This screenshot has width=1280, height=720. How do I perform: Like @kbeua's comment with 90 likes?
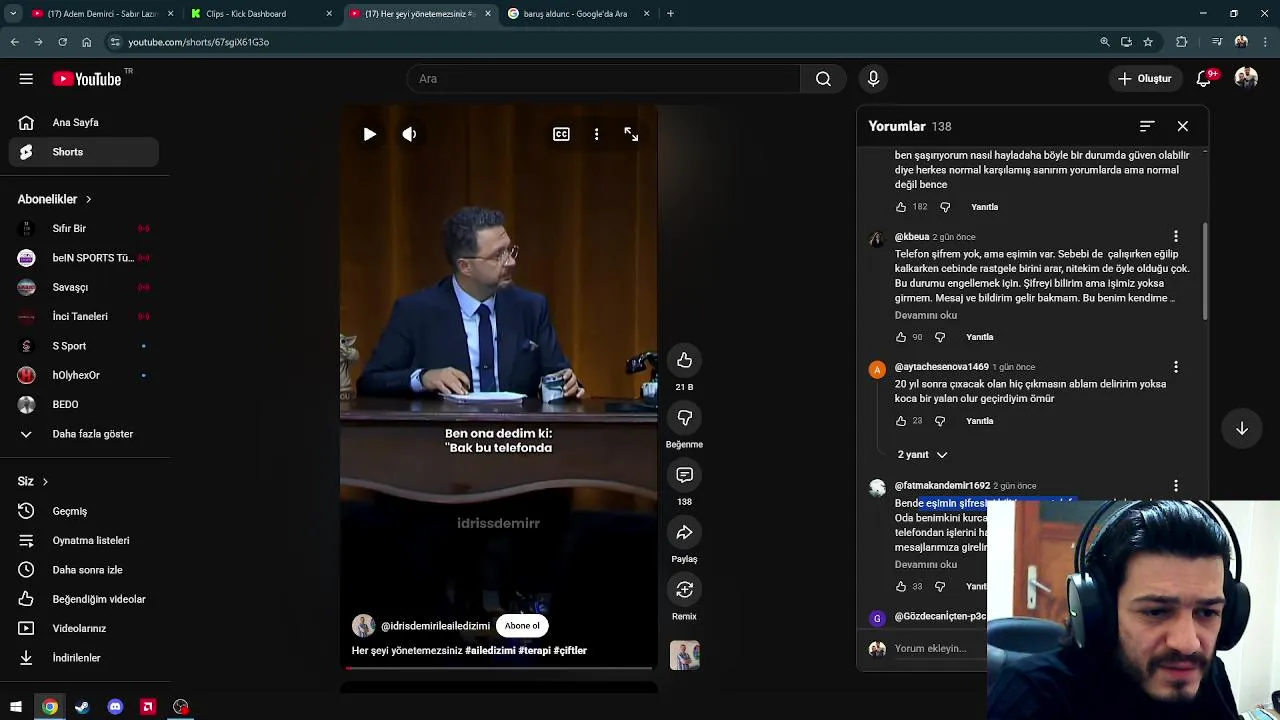pos(901,337)
